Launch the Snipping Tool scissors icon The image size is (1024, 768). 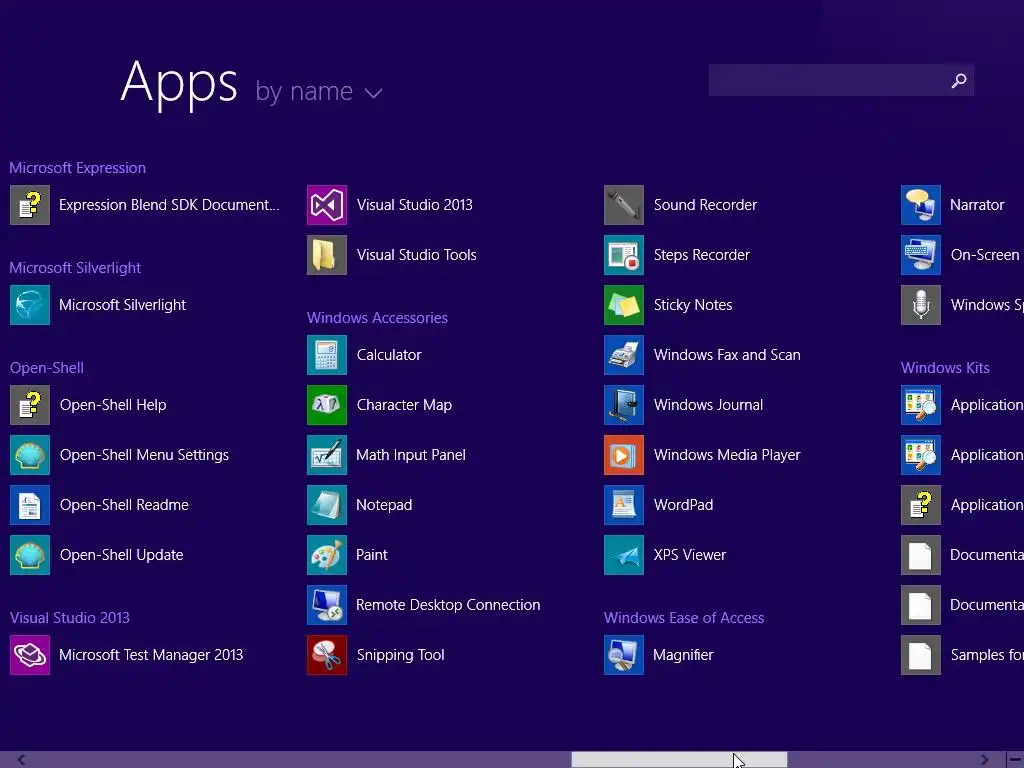click(x=327, y=655)
